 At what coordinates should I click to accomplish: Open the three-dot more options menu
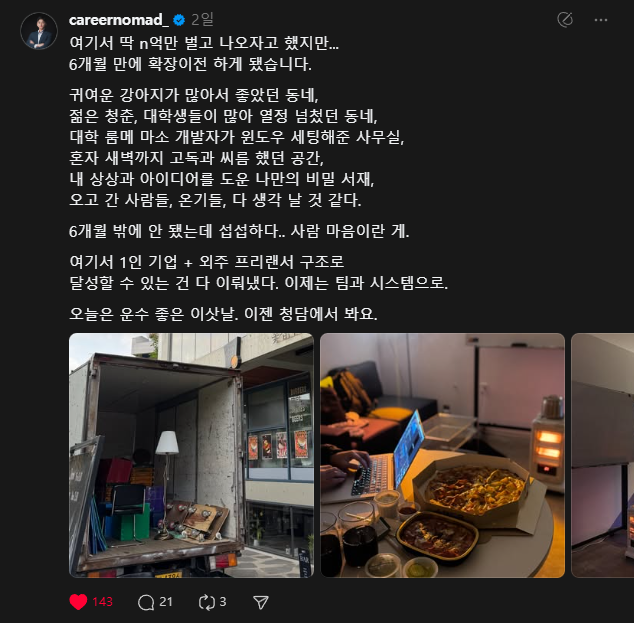(600, 20)
